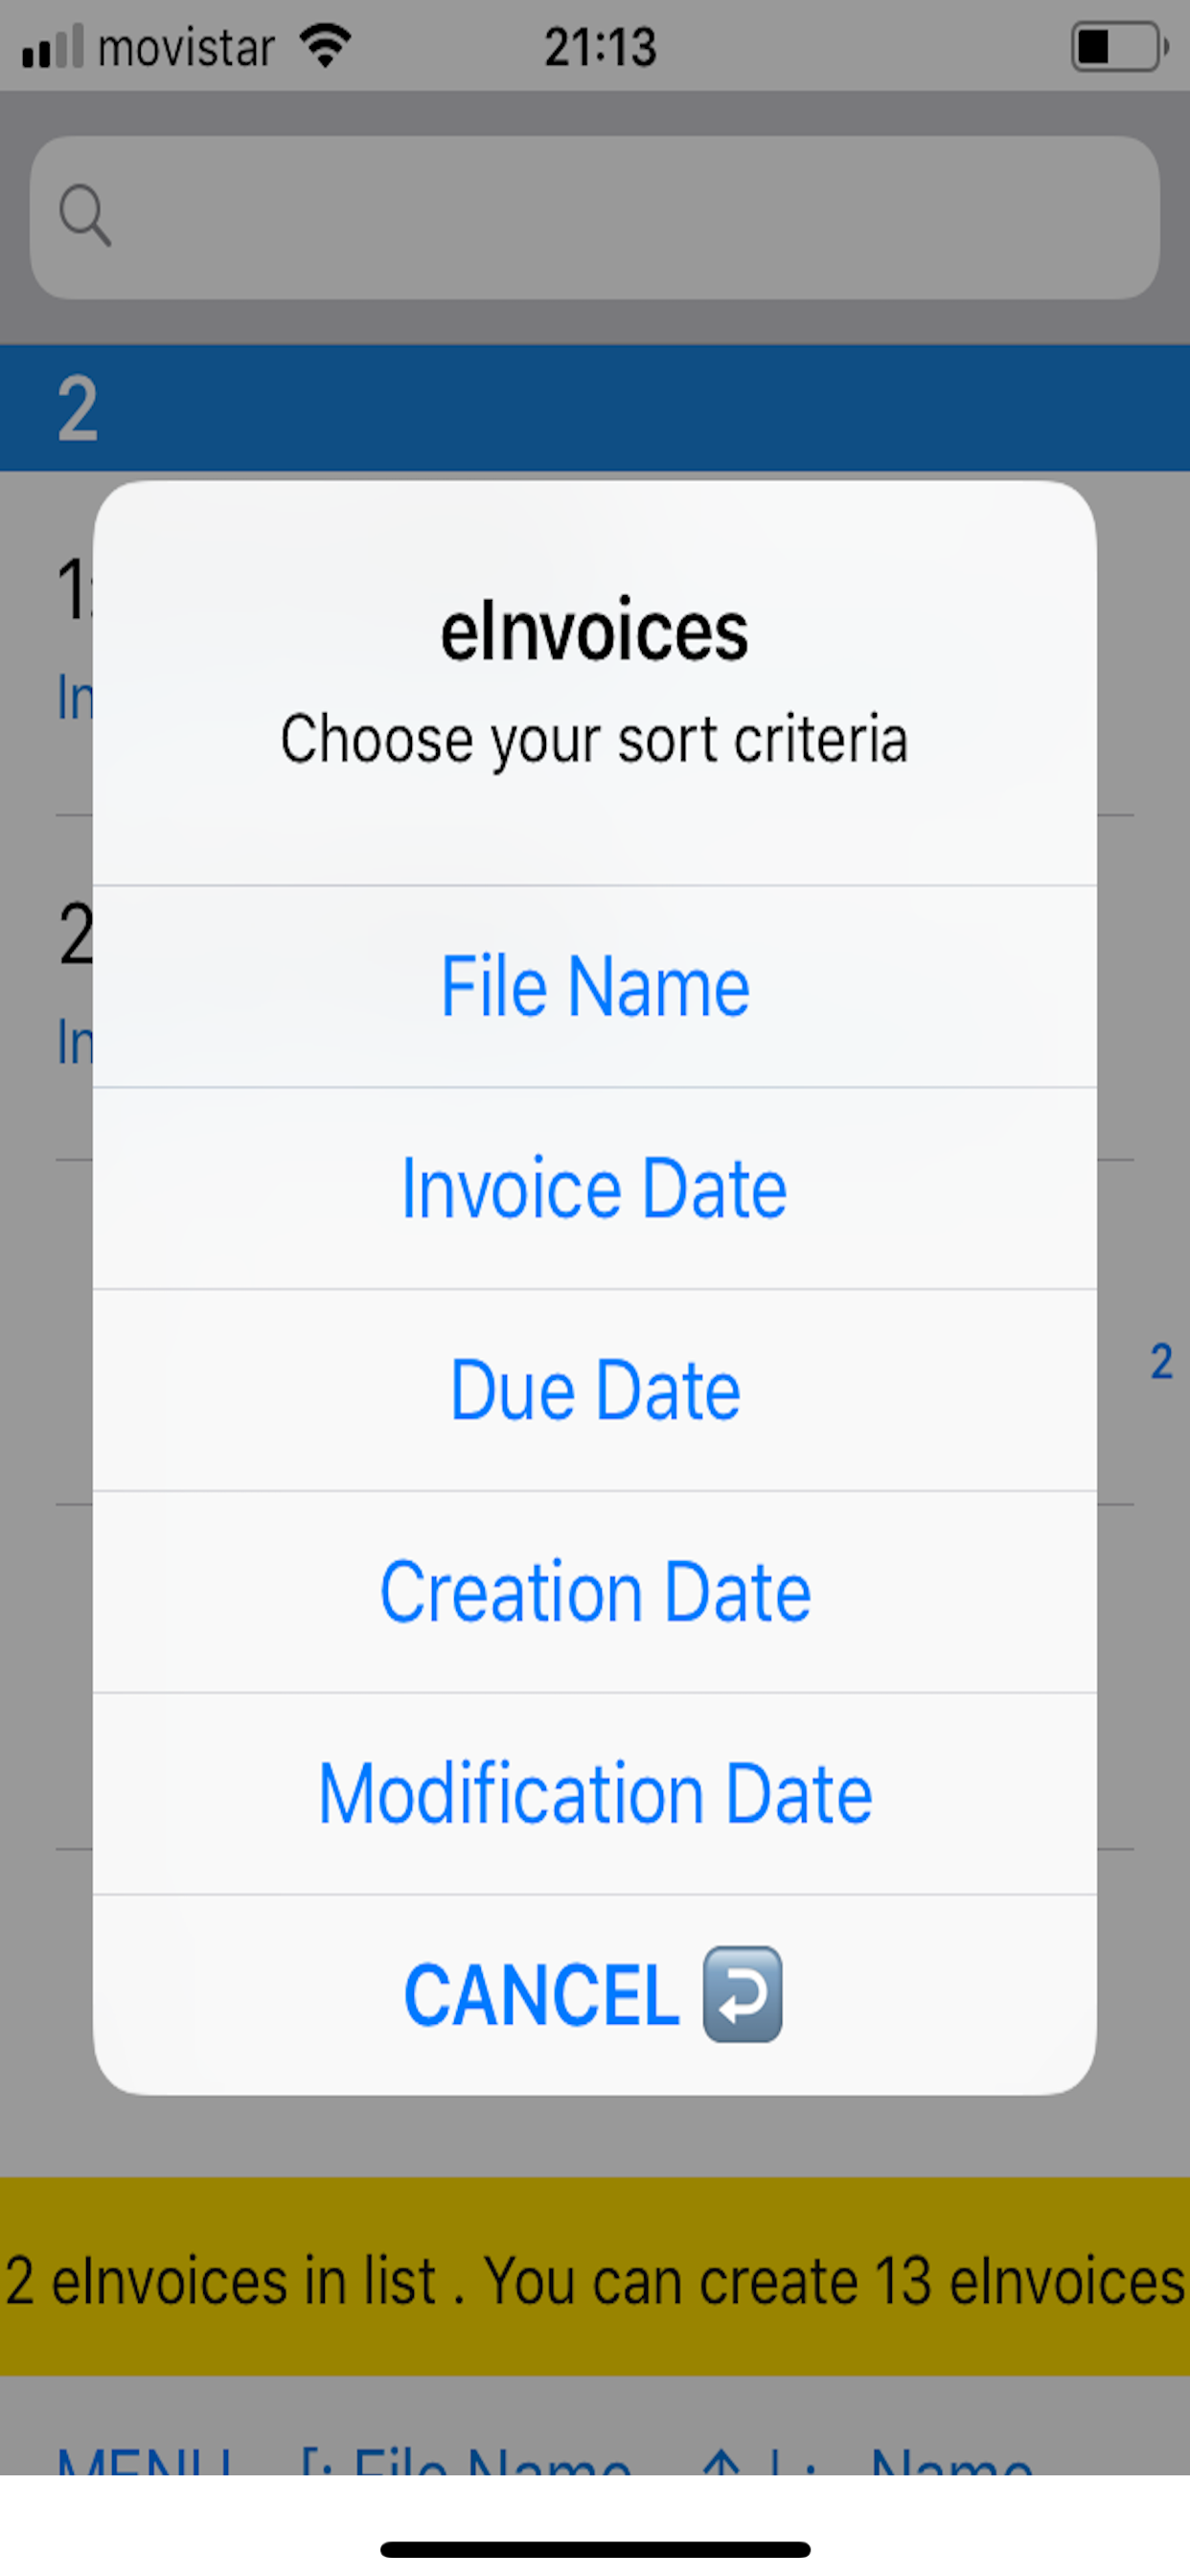Choose Invoice Date sort criteria
Viewport: 1190px width, 2576px height.
pos(595,1188)
